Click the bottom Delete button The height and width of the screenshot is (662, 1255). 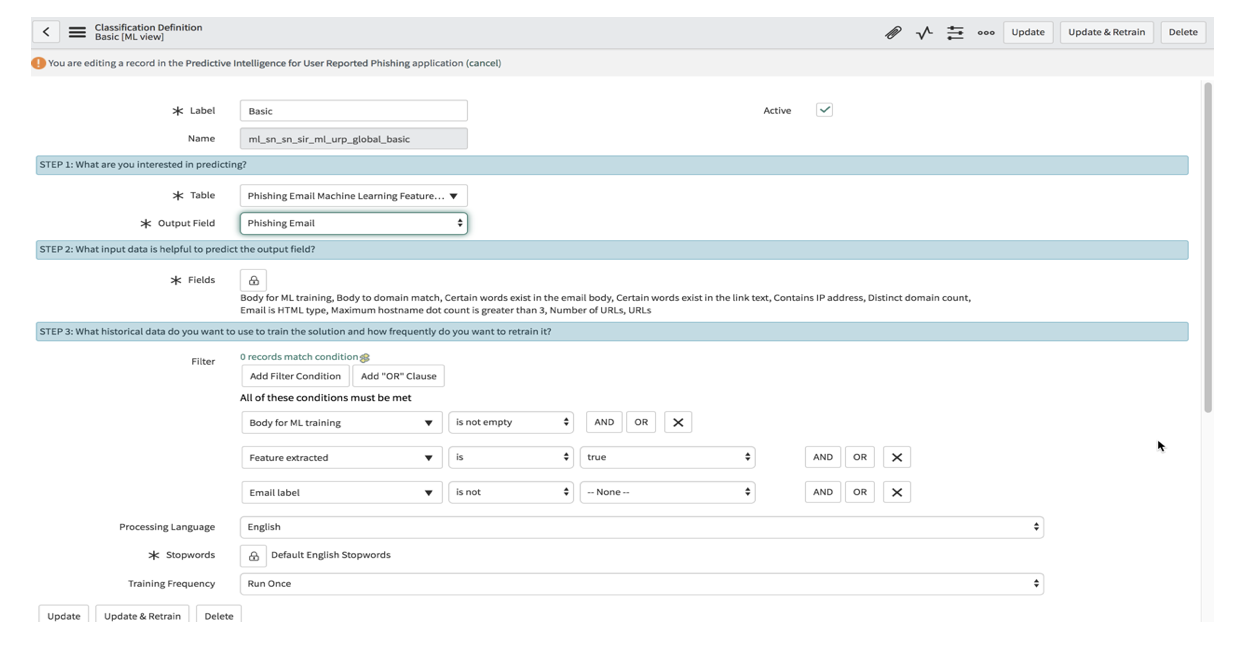pyautogui.click(x=219, y=616)
